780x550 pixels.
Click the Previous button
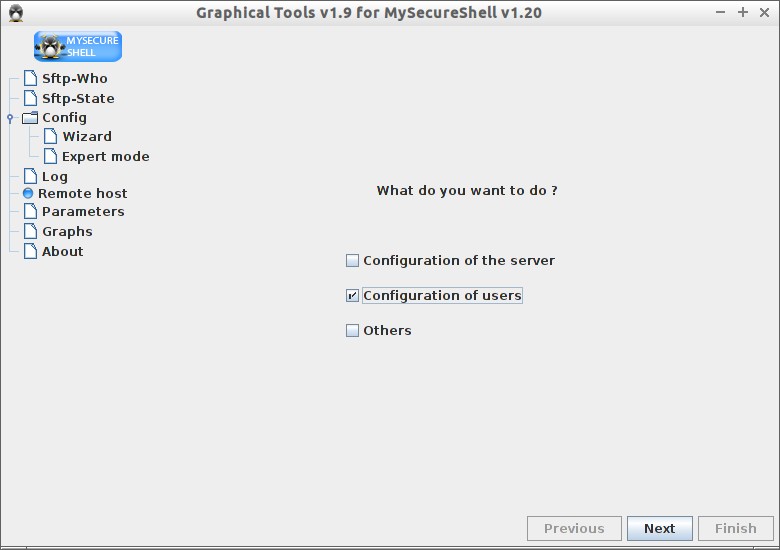[x=574, y=528]
